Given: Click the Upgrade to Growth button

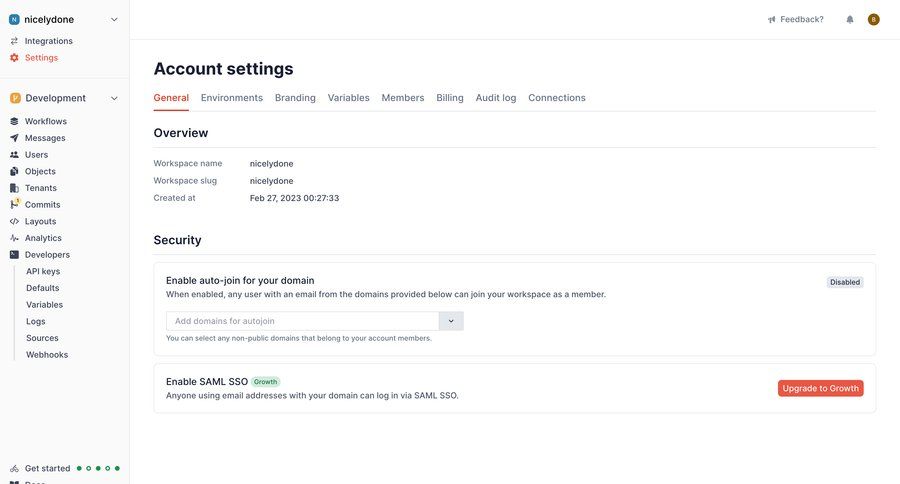Looking at the screenshot, I should click(821, 389).
